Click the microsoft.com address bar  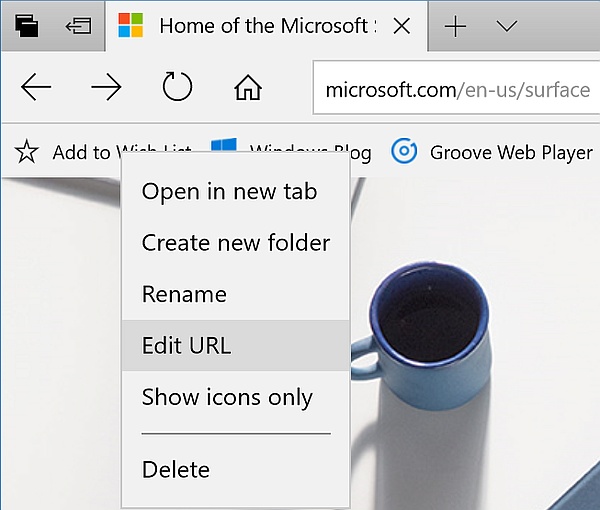click(x=457, y=90)
